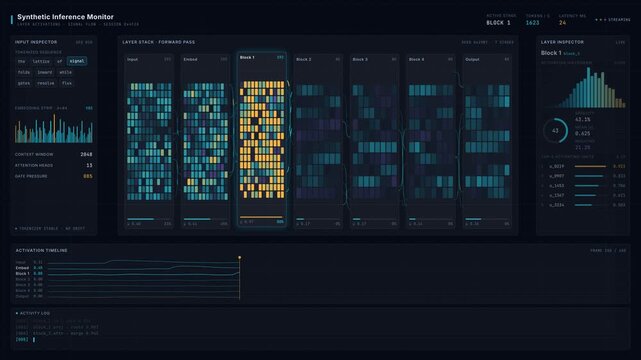Click the Embed column progress bar
The width and height of the screenshot is (641, 360).
click(x=205, y=219)
